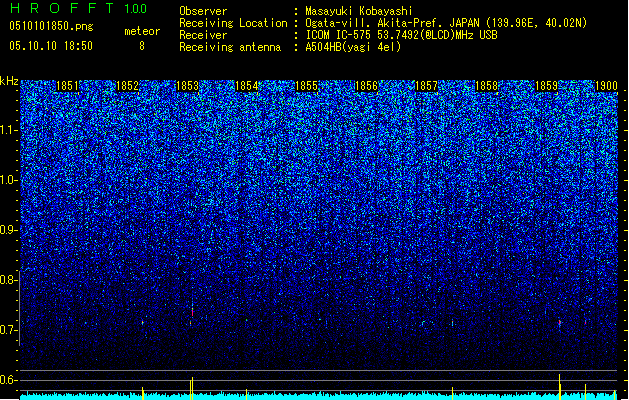Screen dimensions: 629x400
Task: Click the 0.8 kHz axis label
Action: click(x=8, y=280)
